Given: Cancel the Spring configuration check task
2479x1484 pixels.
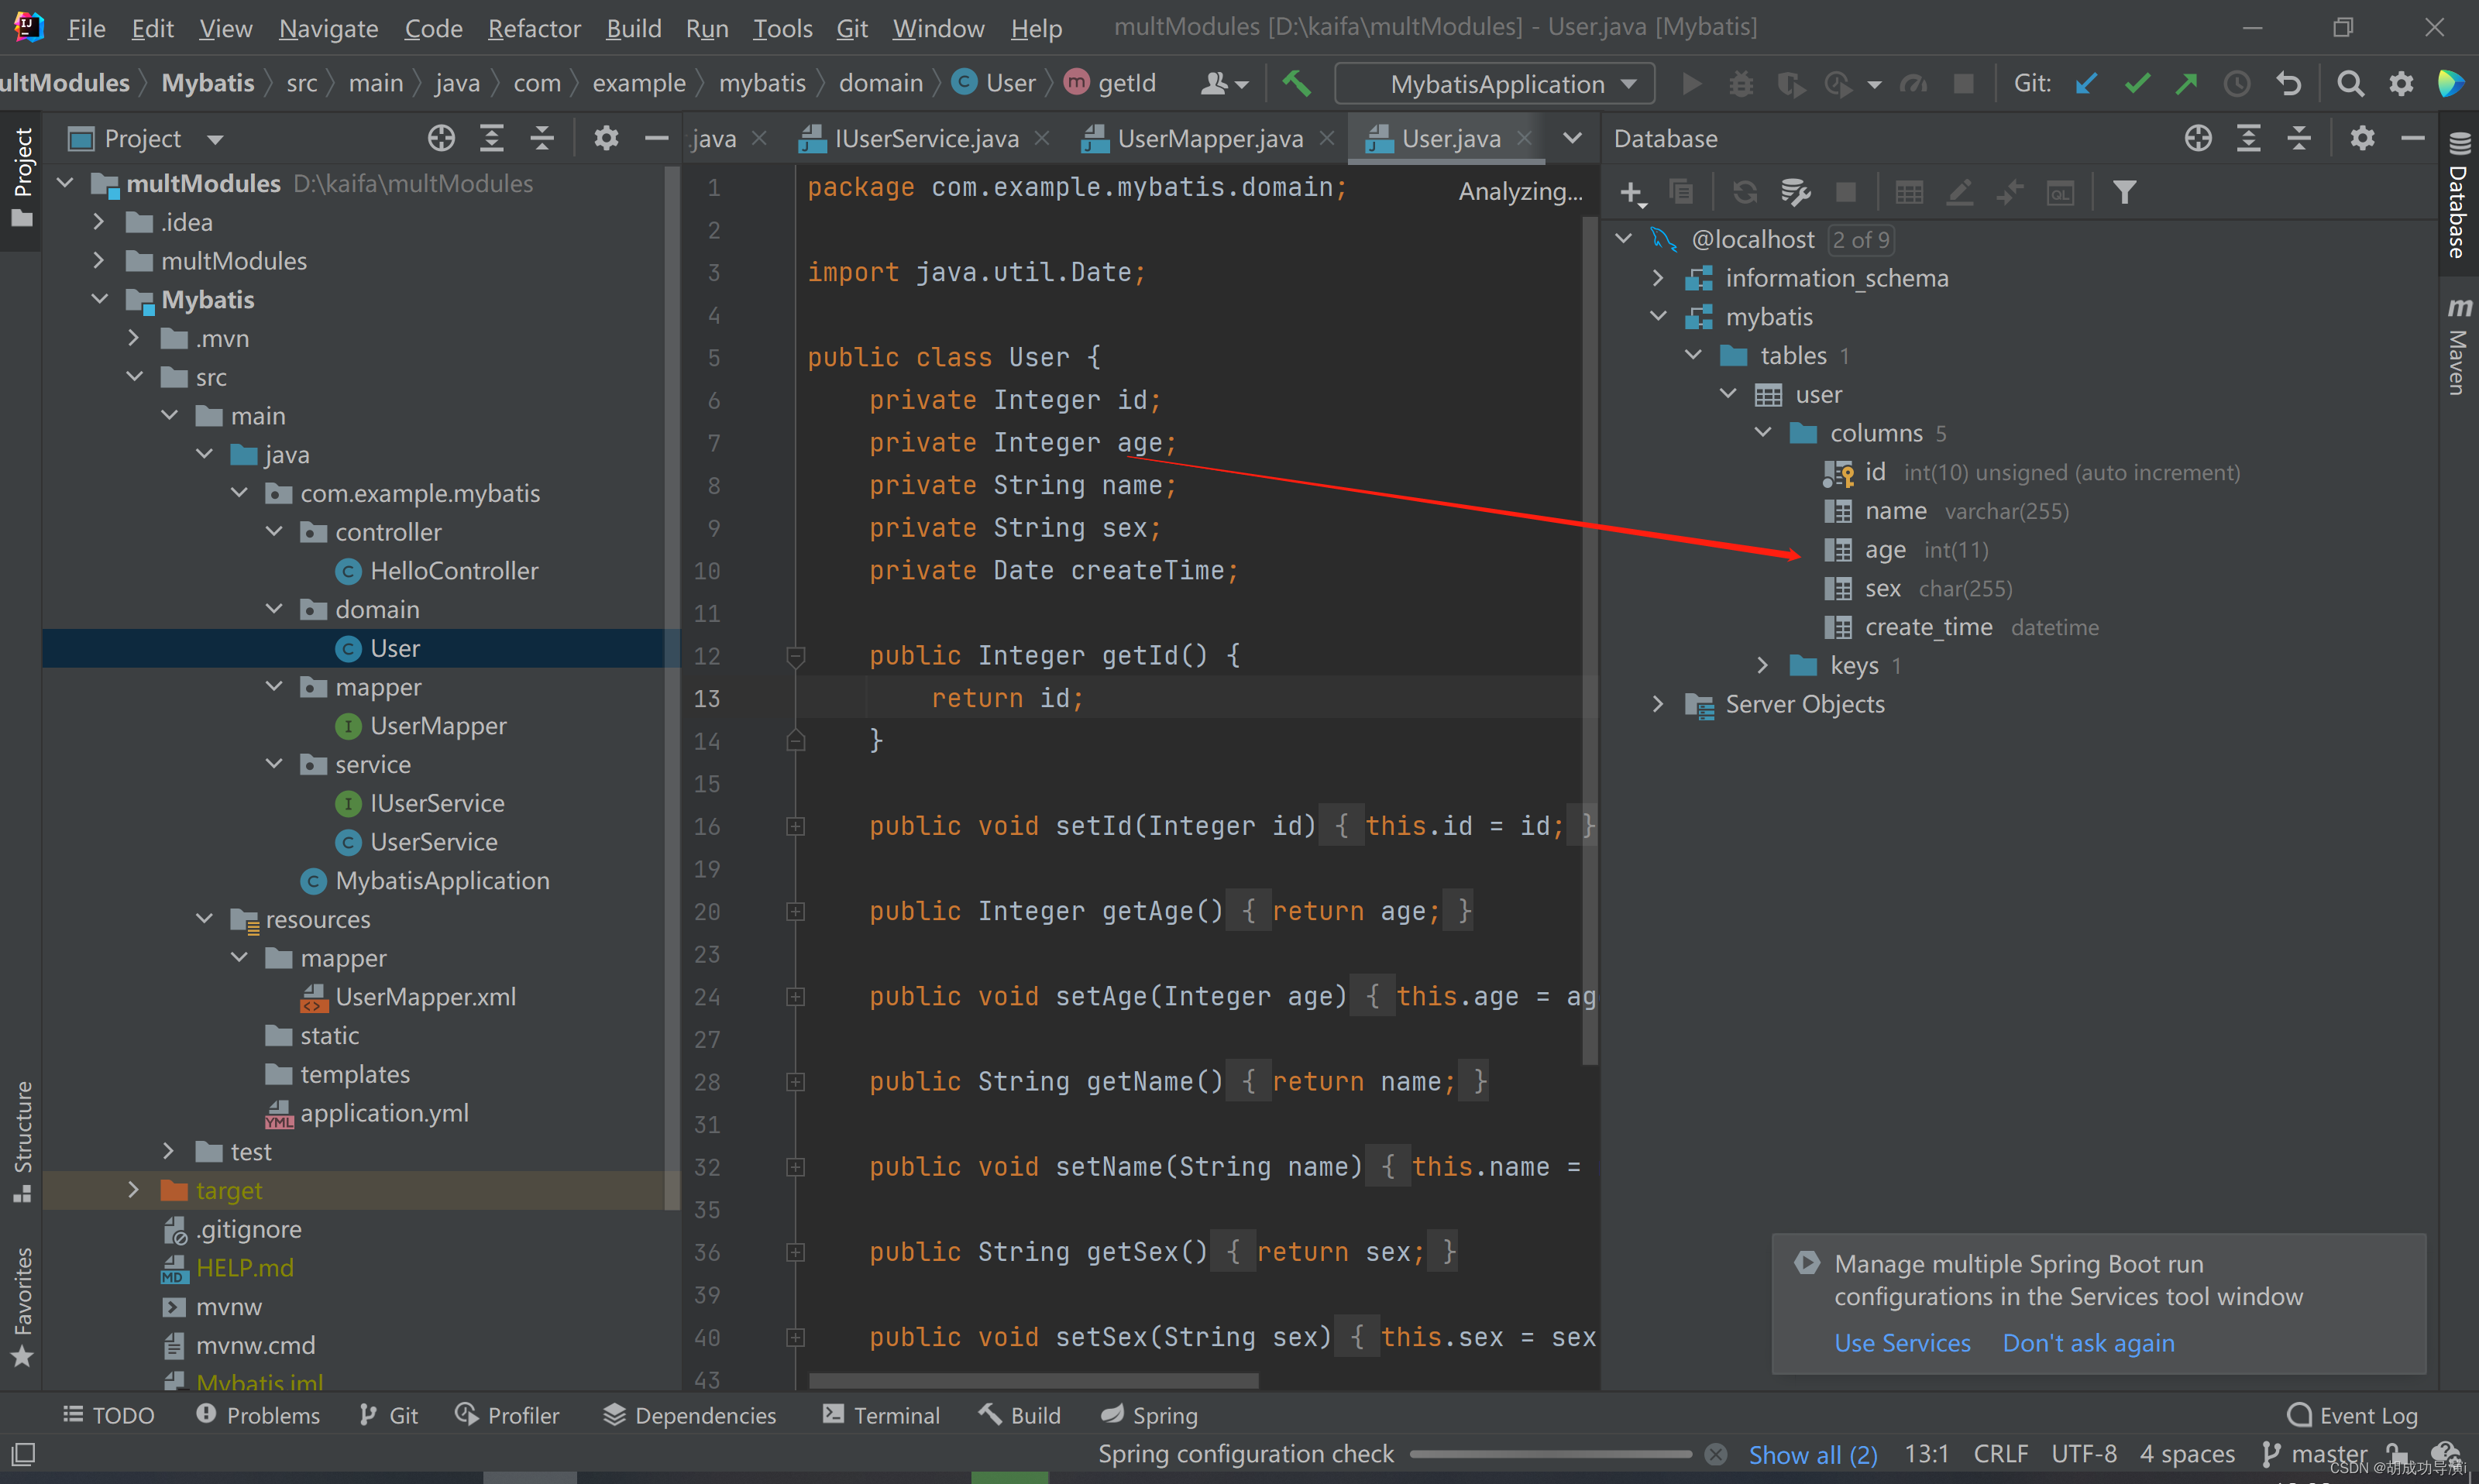Looking at the screenshot, I should 1716,1454.
